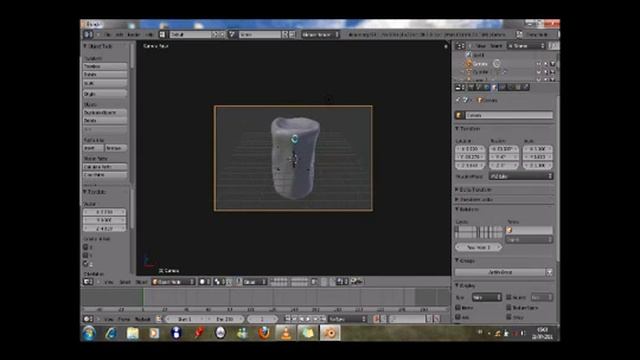Open the Info editor type selector icon

[x=88, y=35]
